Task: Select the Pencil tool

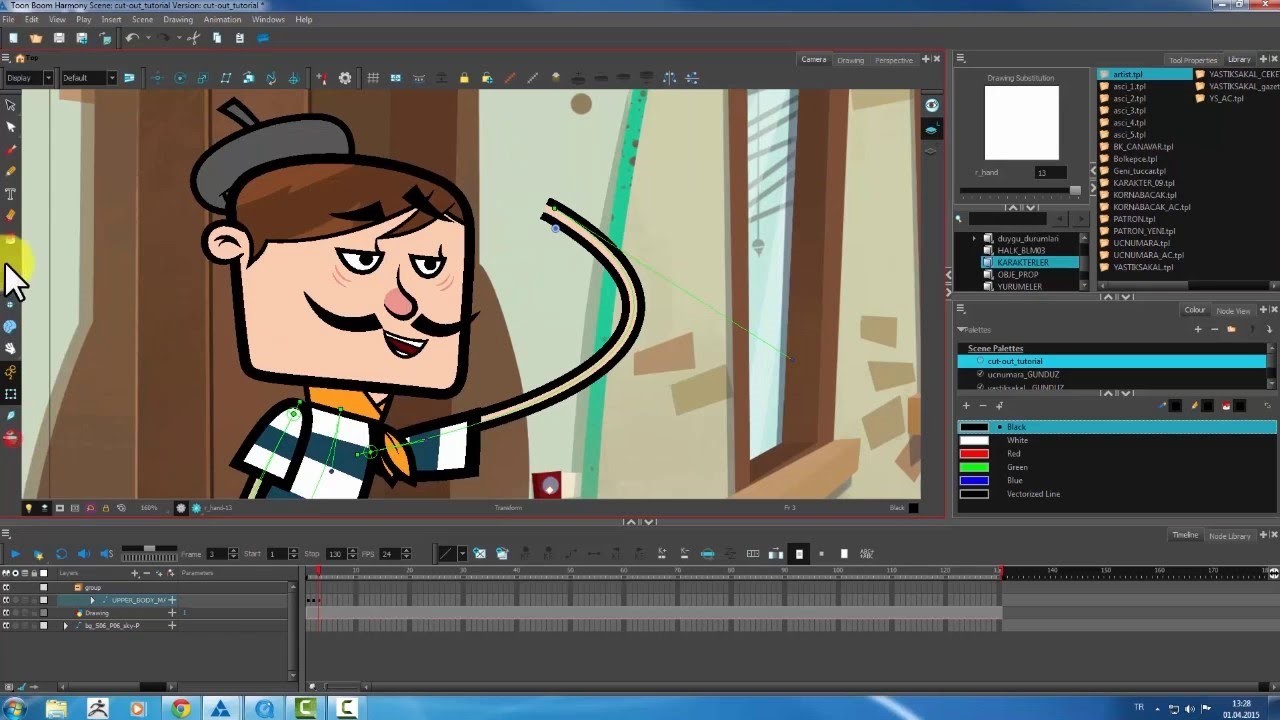Action: click(x=11, y=171)
